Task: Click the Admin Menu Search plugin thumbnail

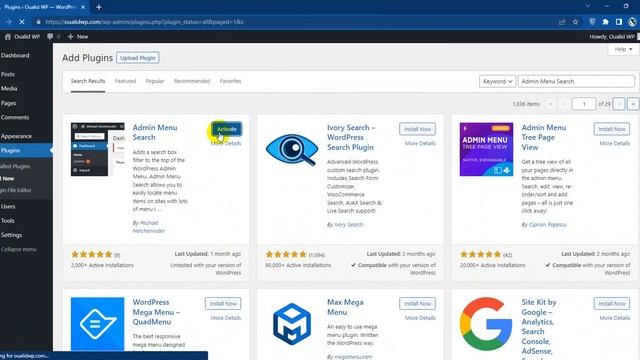Action: pos(98,149)
